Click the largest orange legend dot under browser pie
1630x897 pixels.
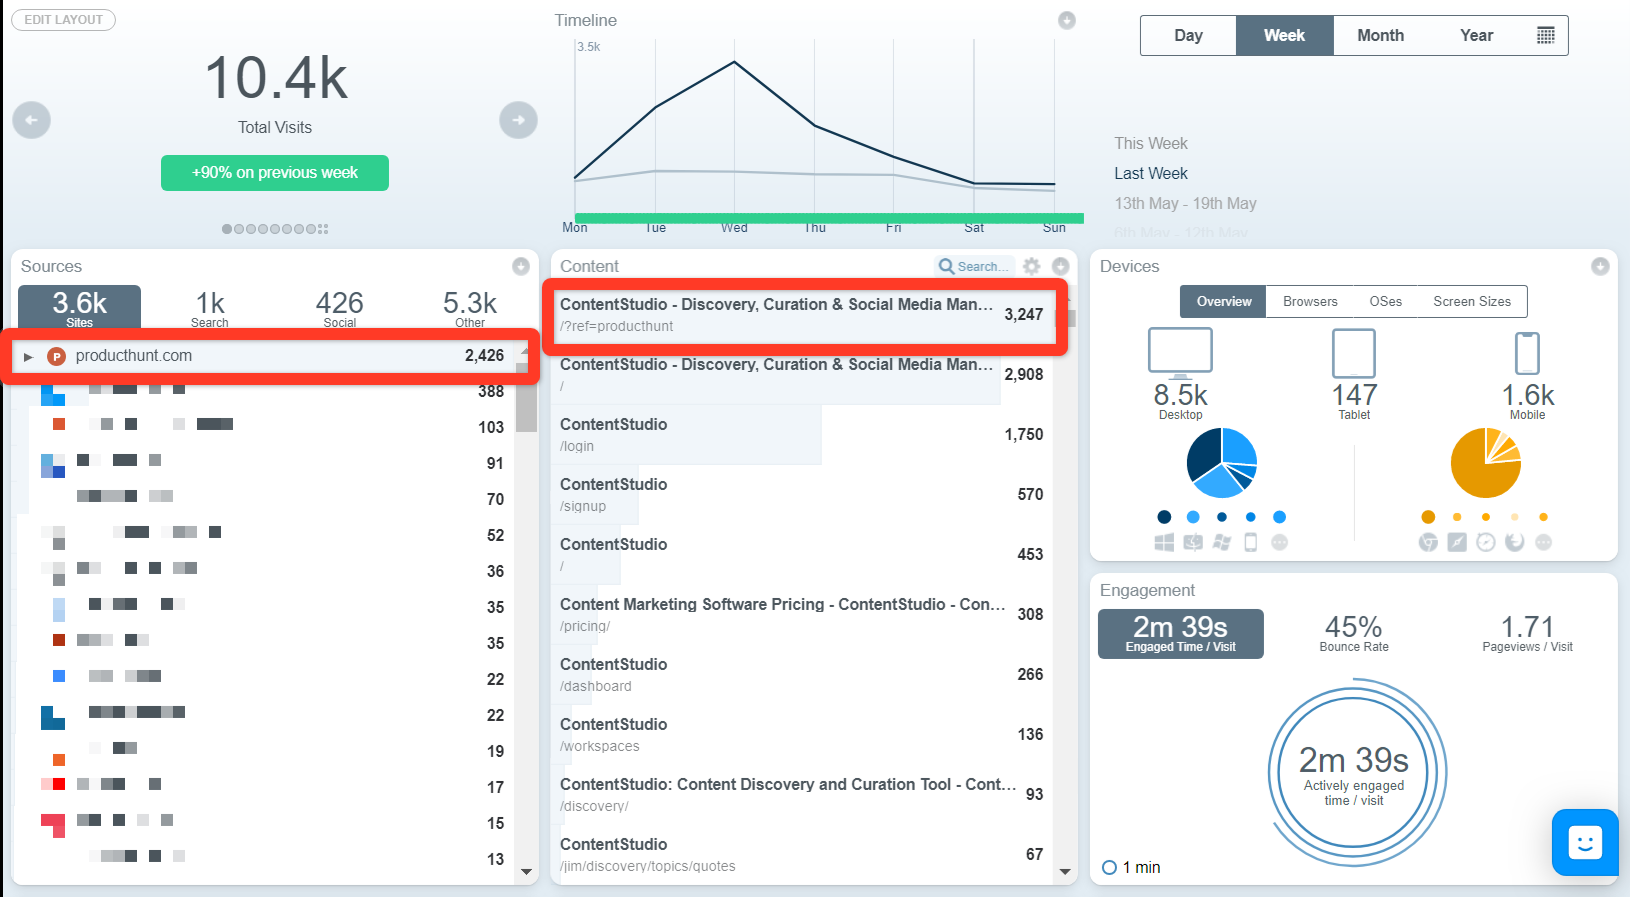tap(1428, 517)
